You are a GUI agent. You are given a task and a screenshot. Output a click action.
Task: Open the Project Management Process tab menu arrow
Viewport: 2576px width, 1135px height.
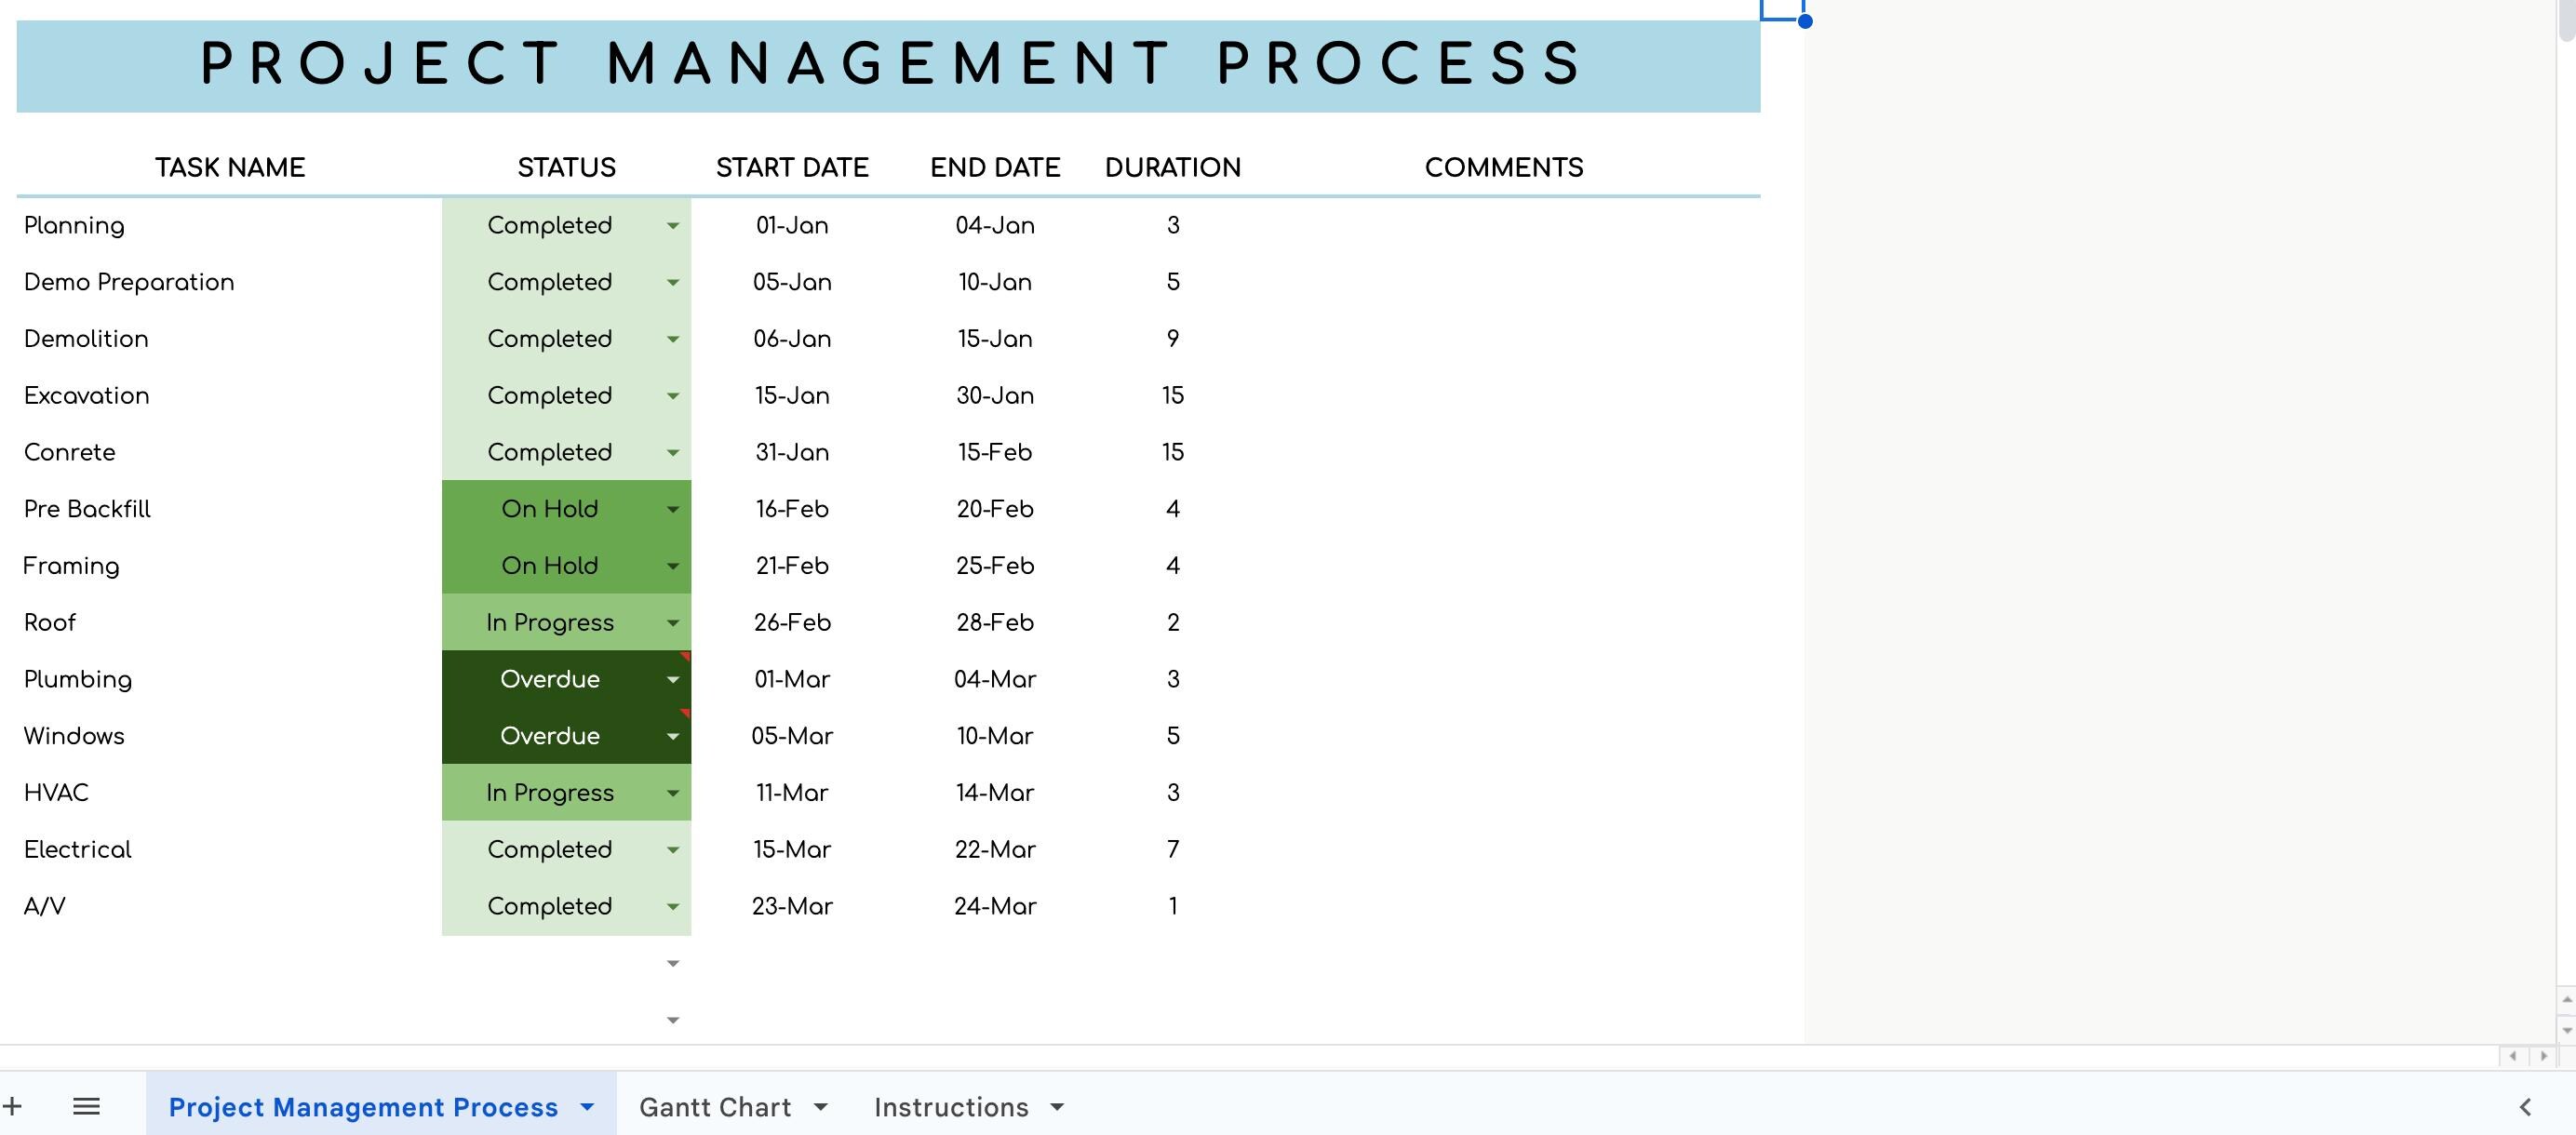click(585, 1106)
